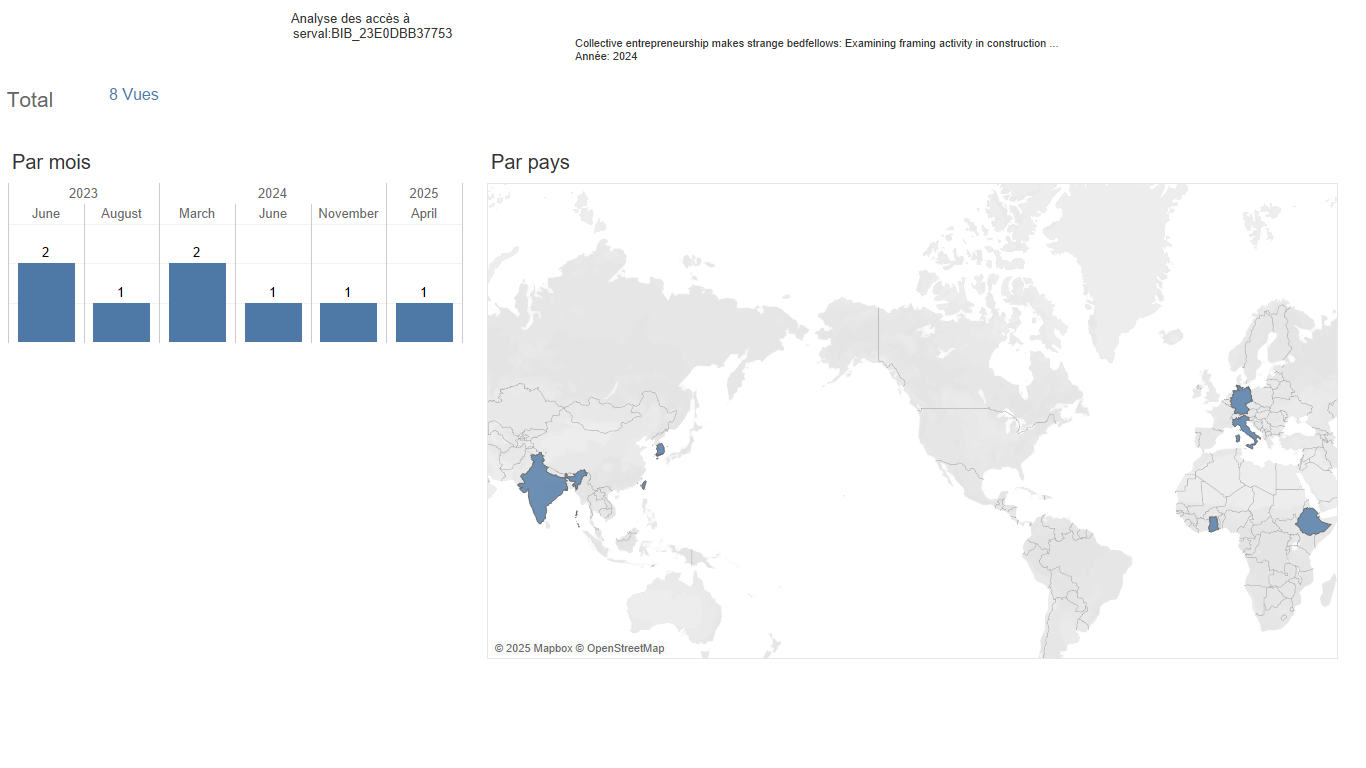Click Ghana highlighted on the map
Image resolution: width=1366 pixels, height=768 pixels.
(1212, 524)
